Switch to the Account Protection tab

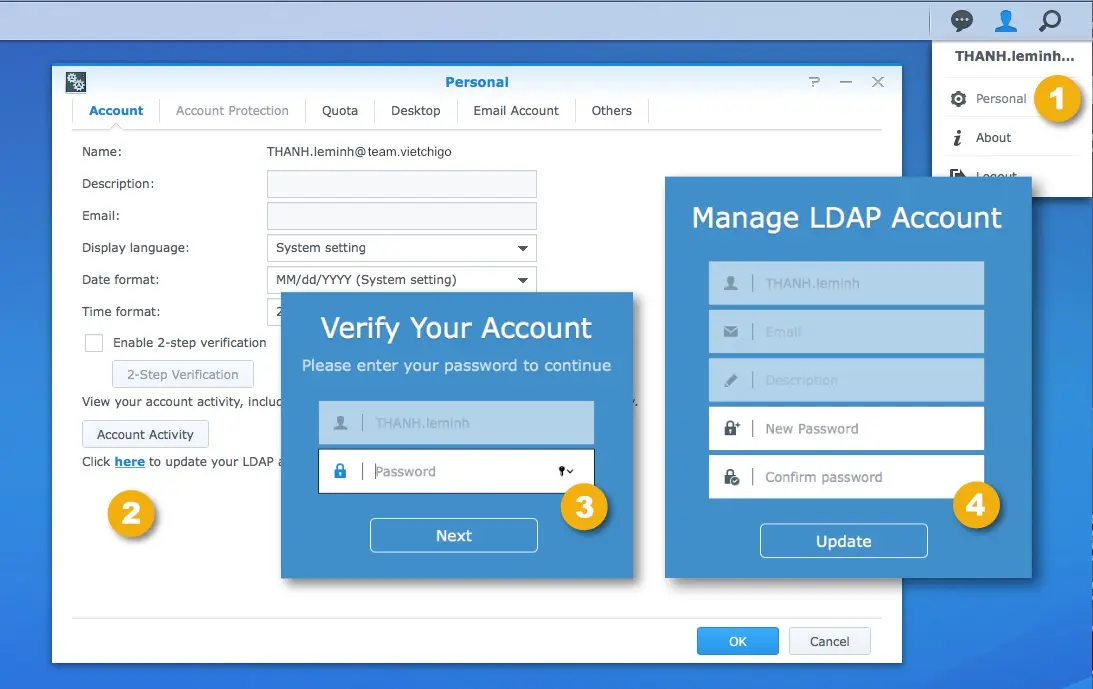click(x=232, y=111)
